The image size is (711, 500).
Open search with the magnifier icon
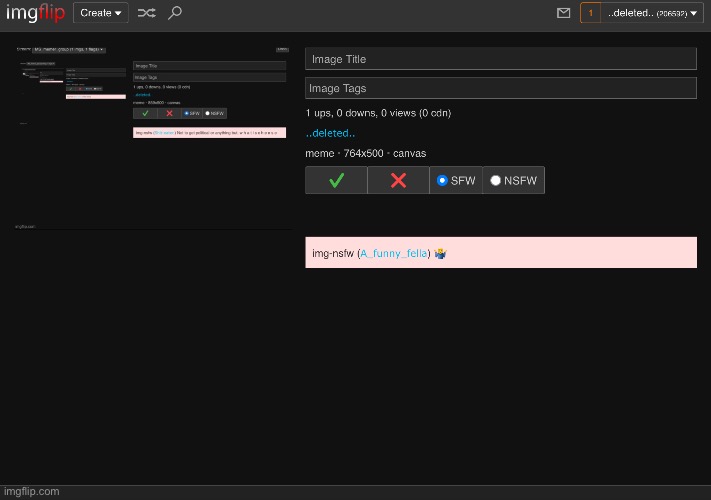pos(175,13)
